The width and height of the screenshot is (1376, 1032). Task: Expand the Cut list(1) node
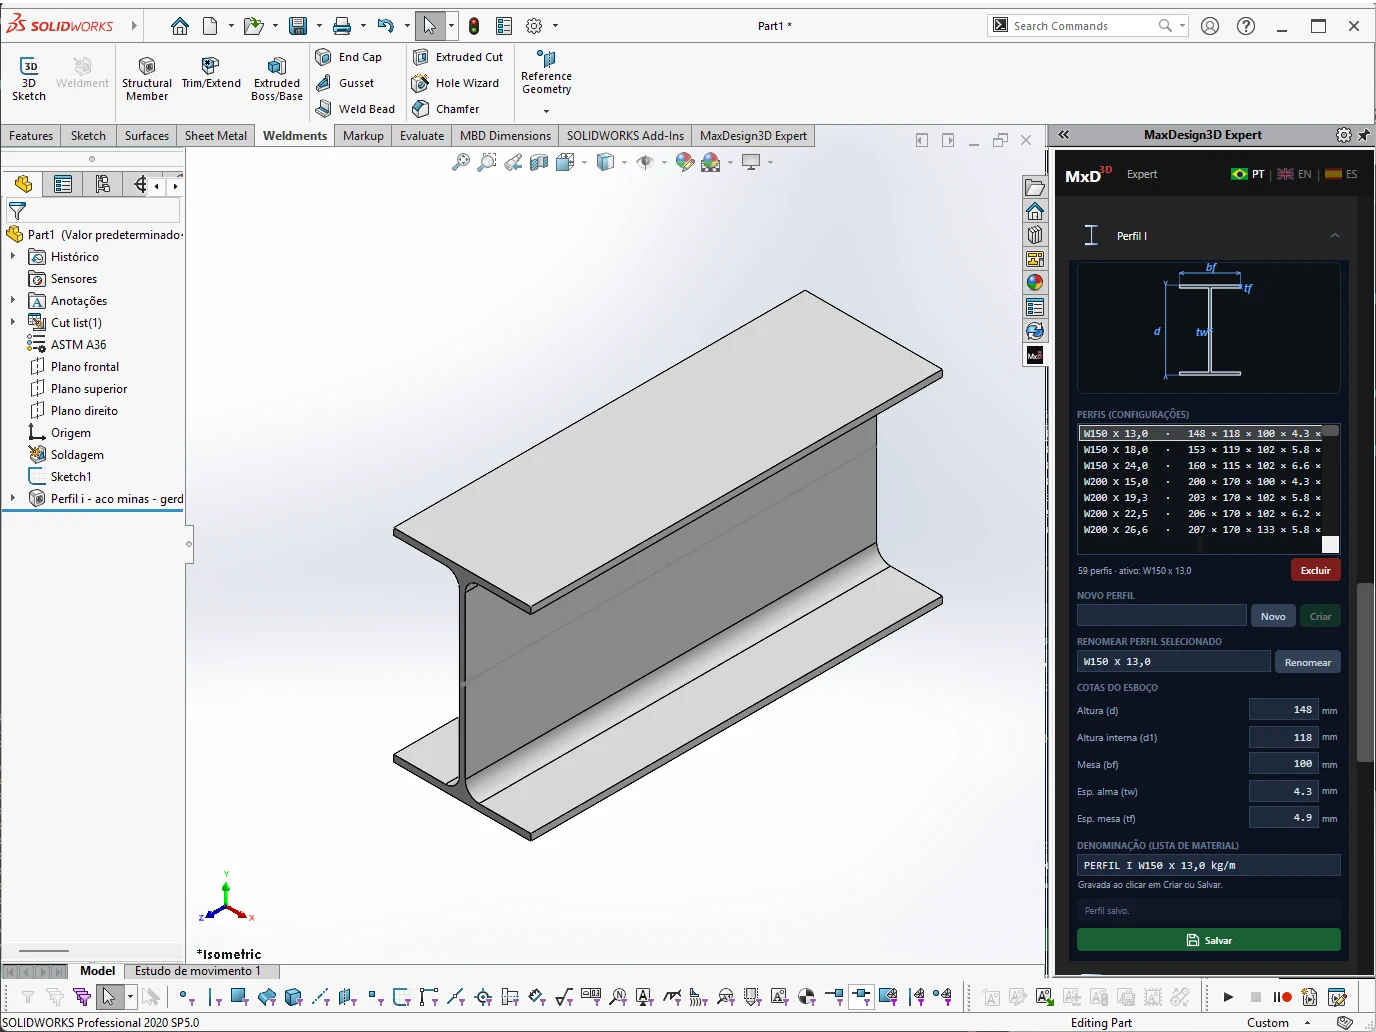[x=13, y=323]
